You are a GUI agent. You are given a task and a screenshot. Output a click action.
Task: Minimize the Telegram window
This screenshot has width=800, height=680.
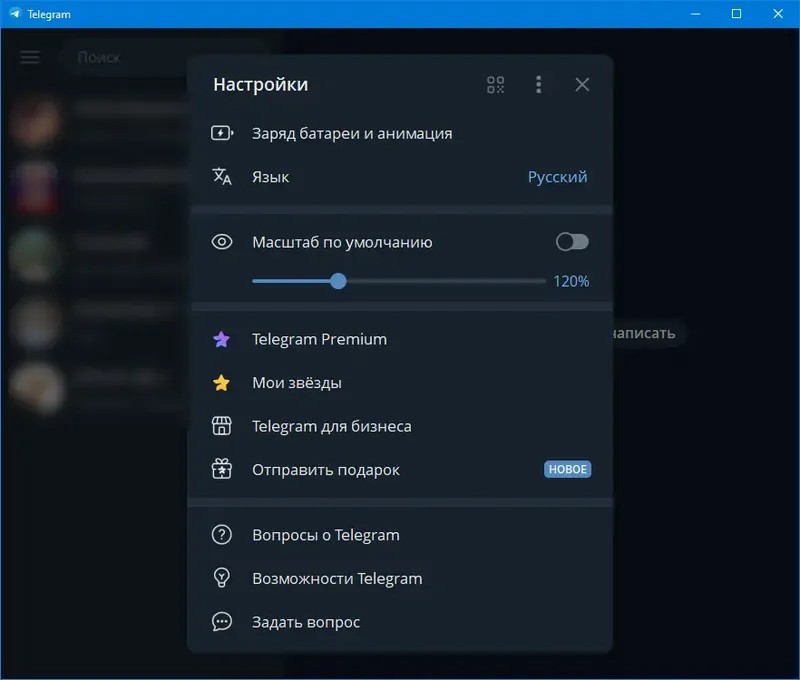point(695,14)
